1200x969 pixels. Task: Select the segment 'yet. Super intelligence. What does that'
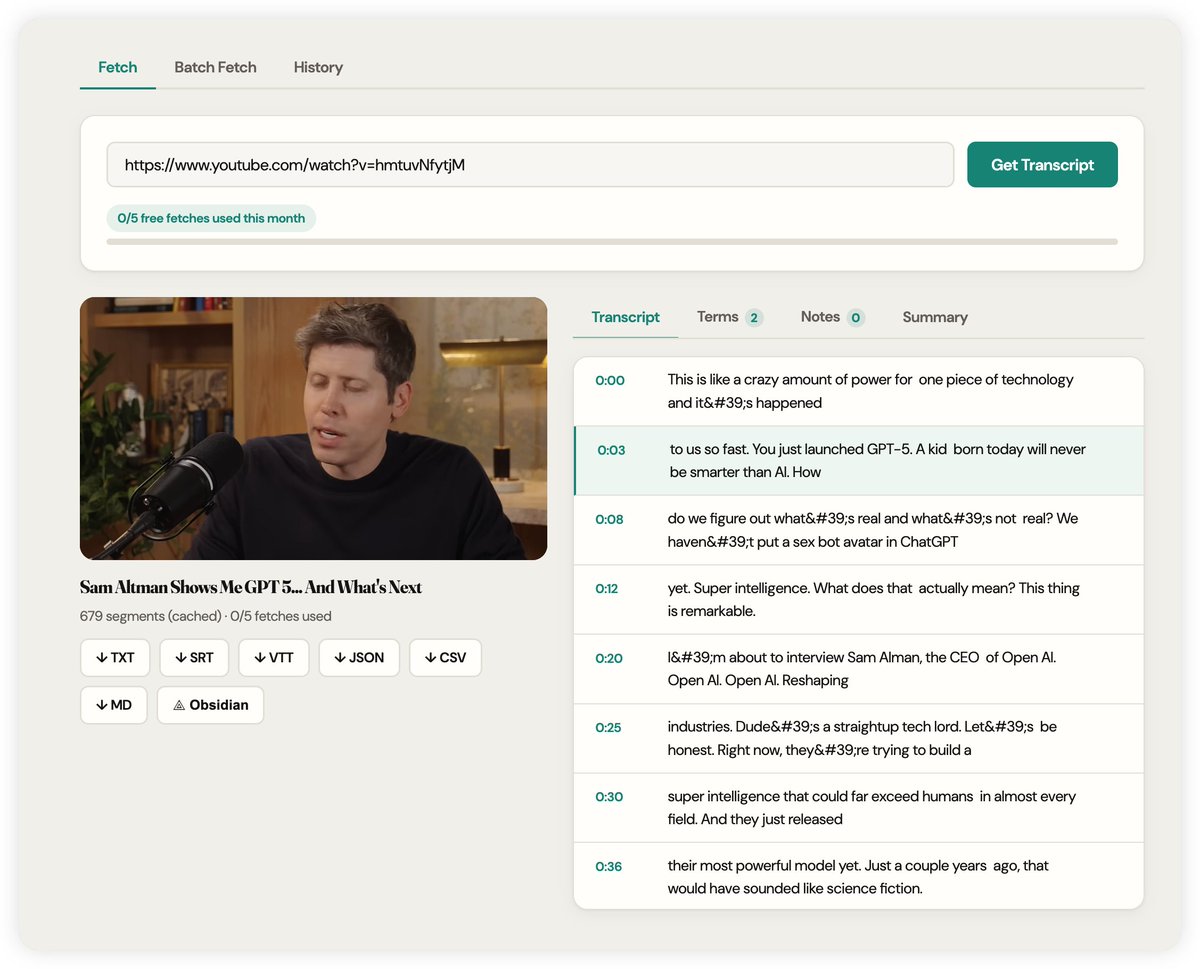click(x=858, y=599)
